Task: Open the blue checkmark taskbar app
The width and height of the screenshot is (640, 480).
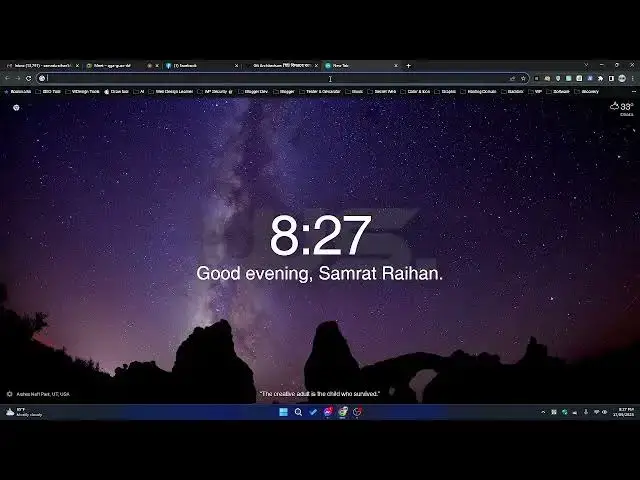Action: point(313,412)
